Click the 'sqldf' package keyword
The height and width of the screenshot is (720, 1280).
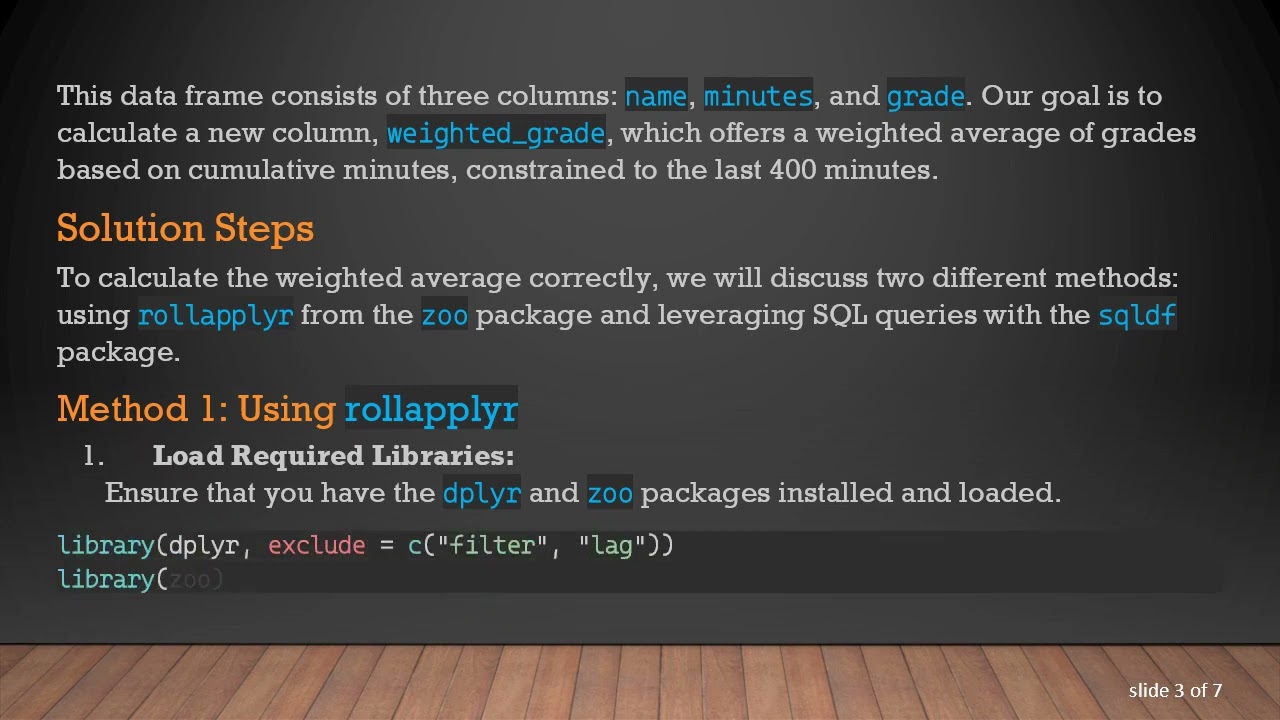click(x=1137, y=315)
